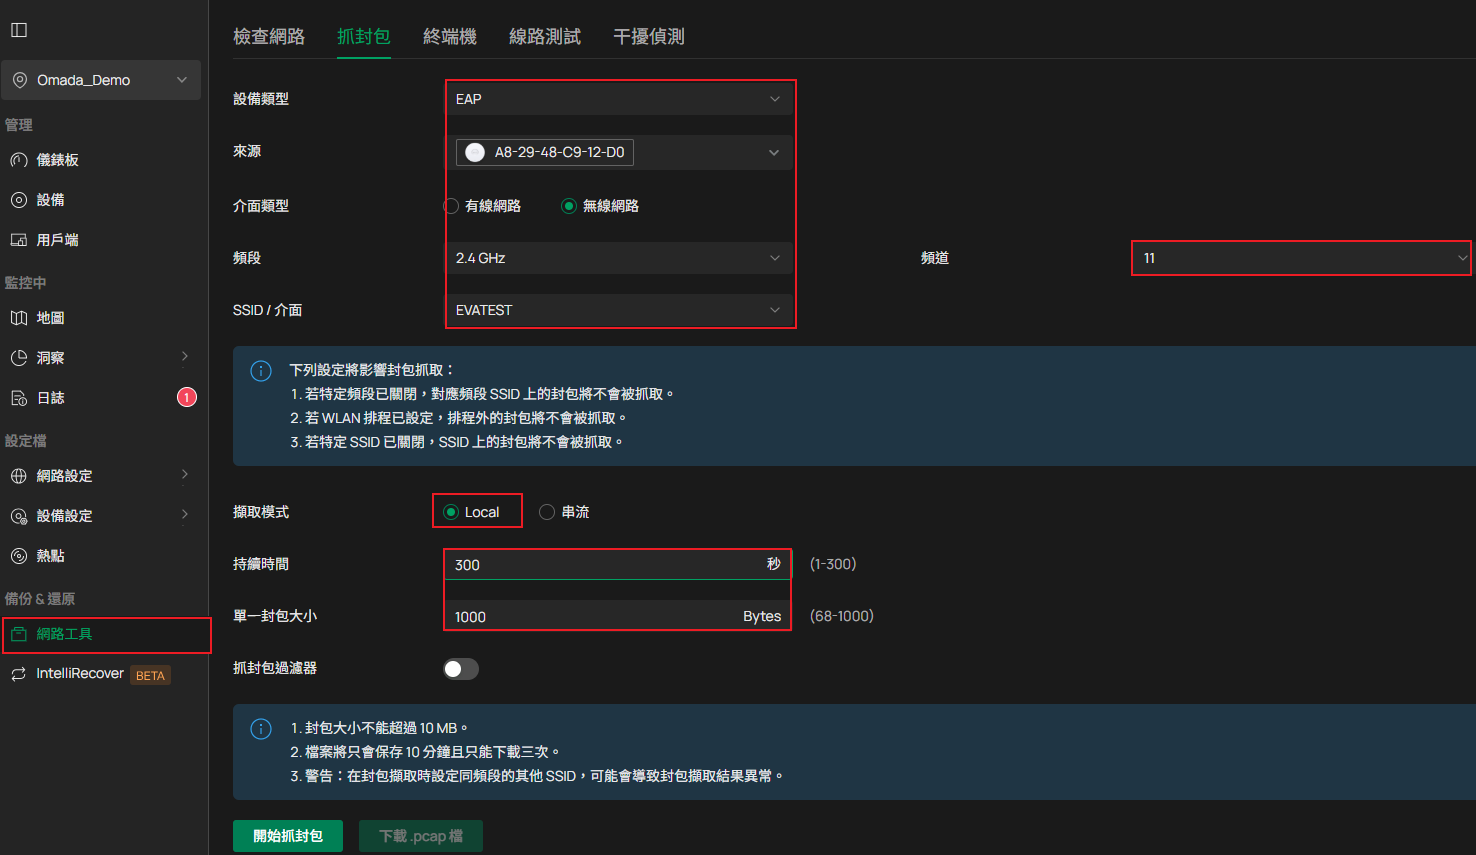Open 用戶端 clients icon in sidebar
The height and width of the screenshot is (855, 1476).
[x=19, y=240]
